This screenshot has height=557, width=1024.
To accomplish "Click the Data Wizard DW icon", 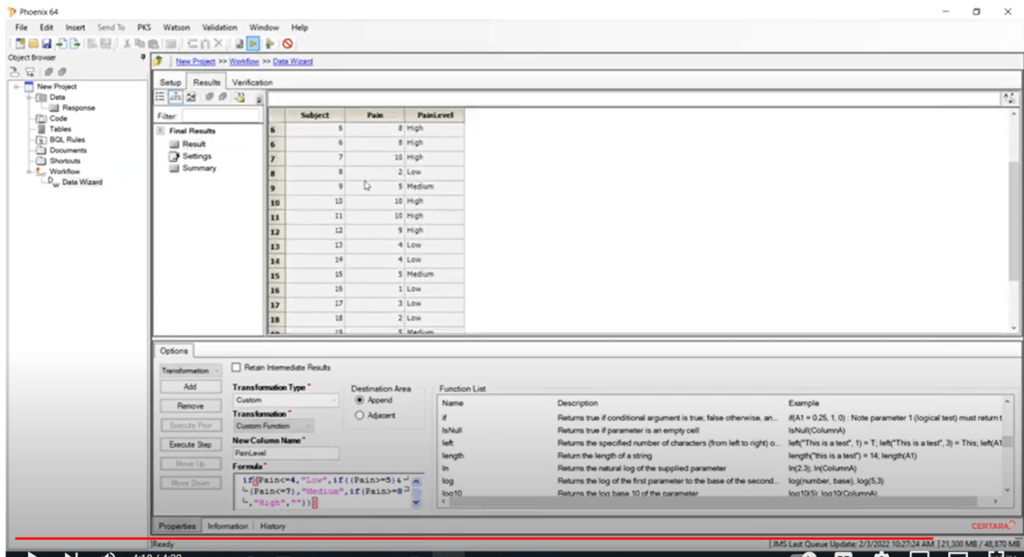I will point(53,182).
